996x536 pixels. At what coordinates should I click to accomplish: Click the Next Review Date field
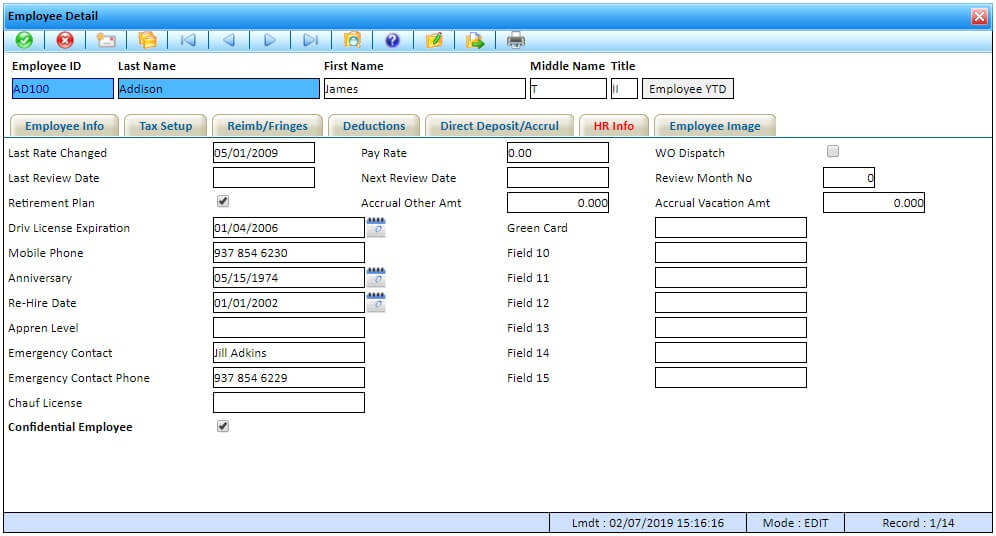click(558, 178)
